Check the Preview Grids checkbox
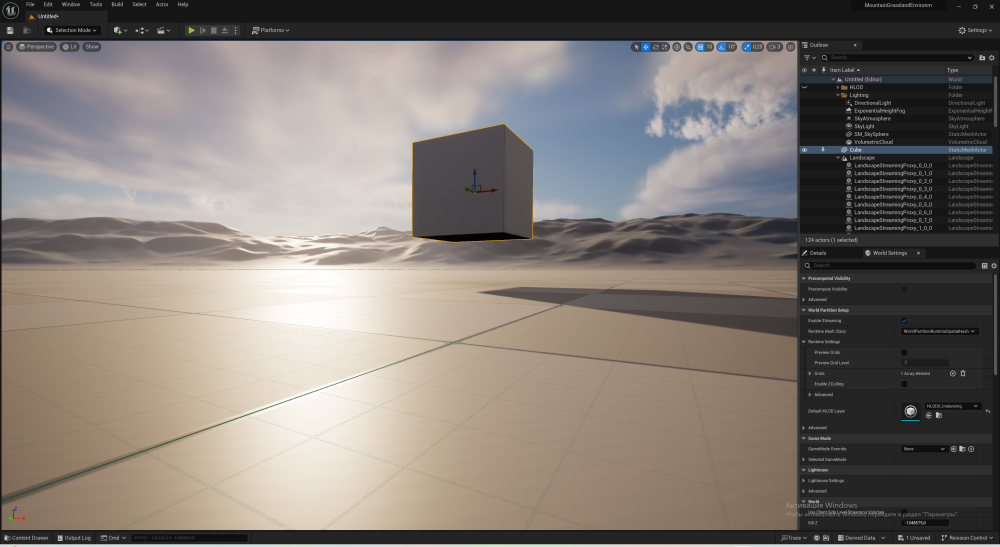This screenshot has width=1000, height=547. [x=904, y=353]
